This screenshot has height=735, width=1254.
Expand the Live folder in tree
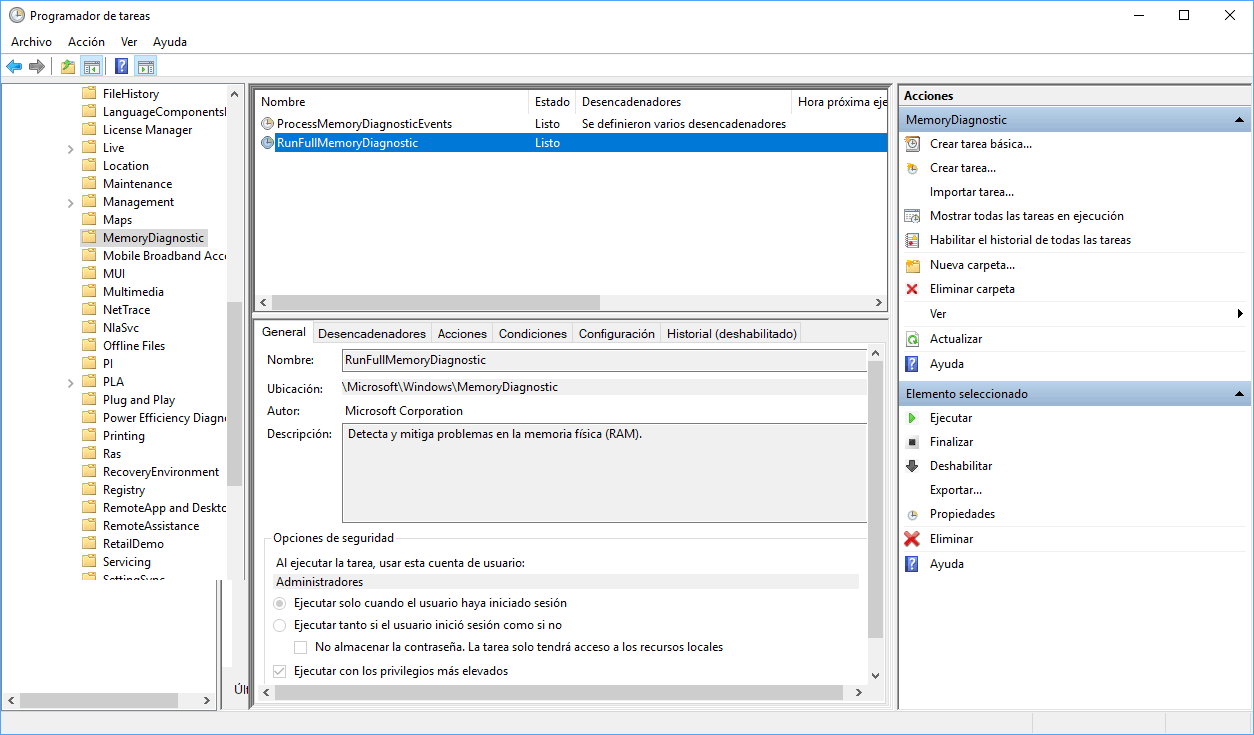(x=71, y=148)
